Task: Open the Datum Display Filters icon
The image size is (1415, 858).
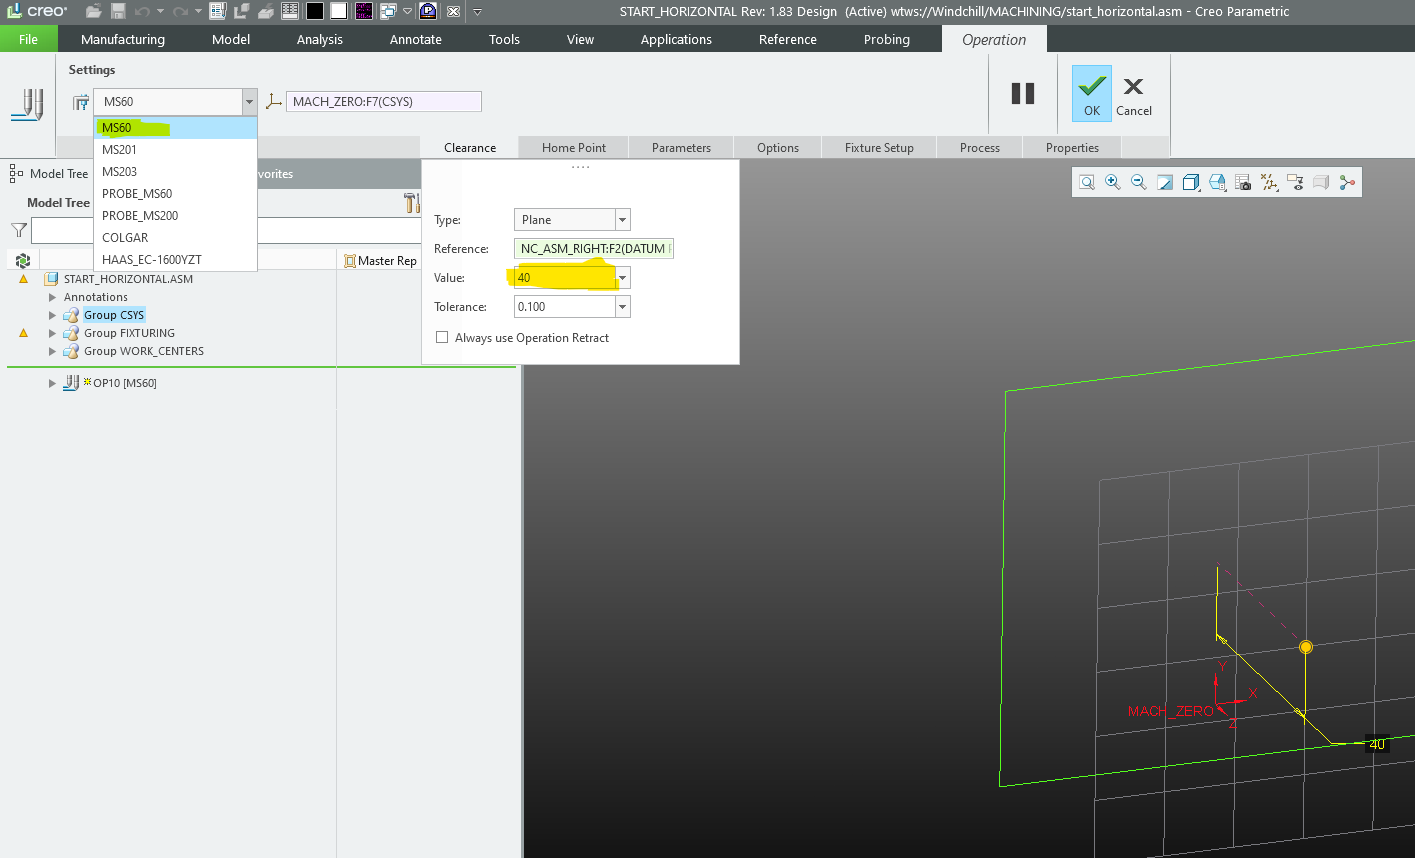Action: tap(1270, 182)
